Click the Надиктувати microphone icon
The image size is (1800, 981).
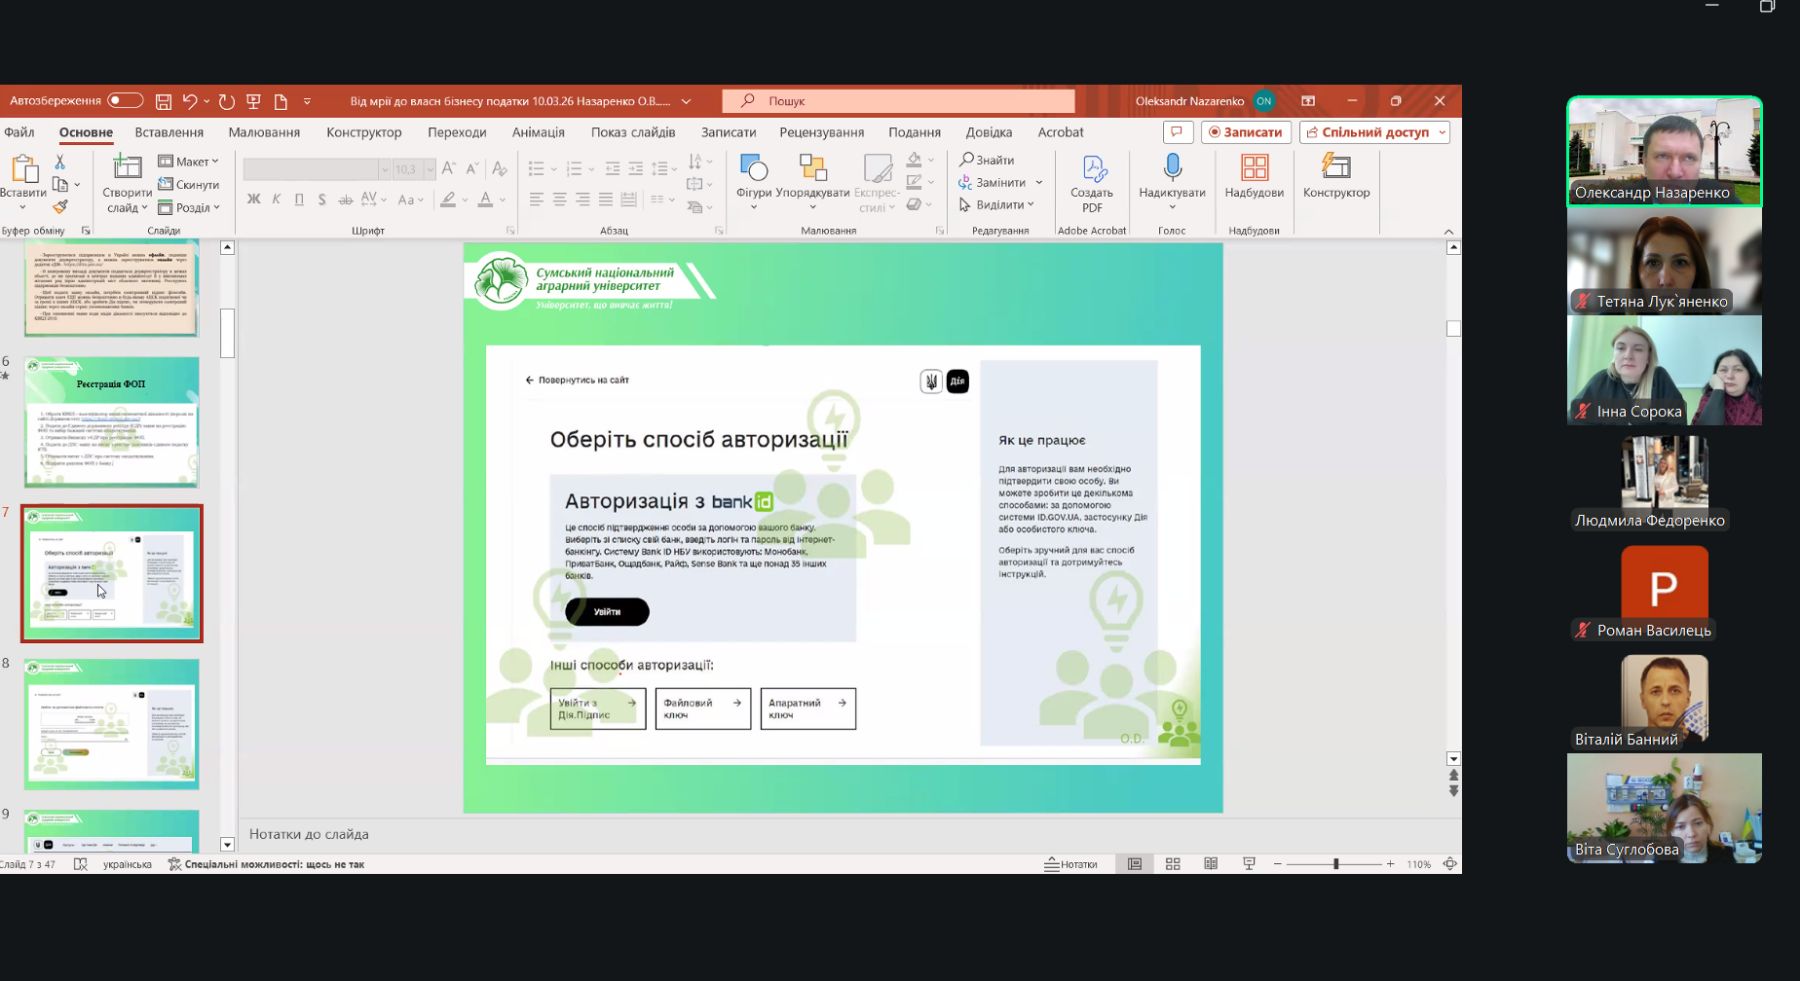1172,167
